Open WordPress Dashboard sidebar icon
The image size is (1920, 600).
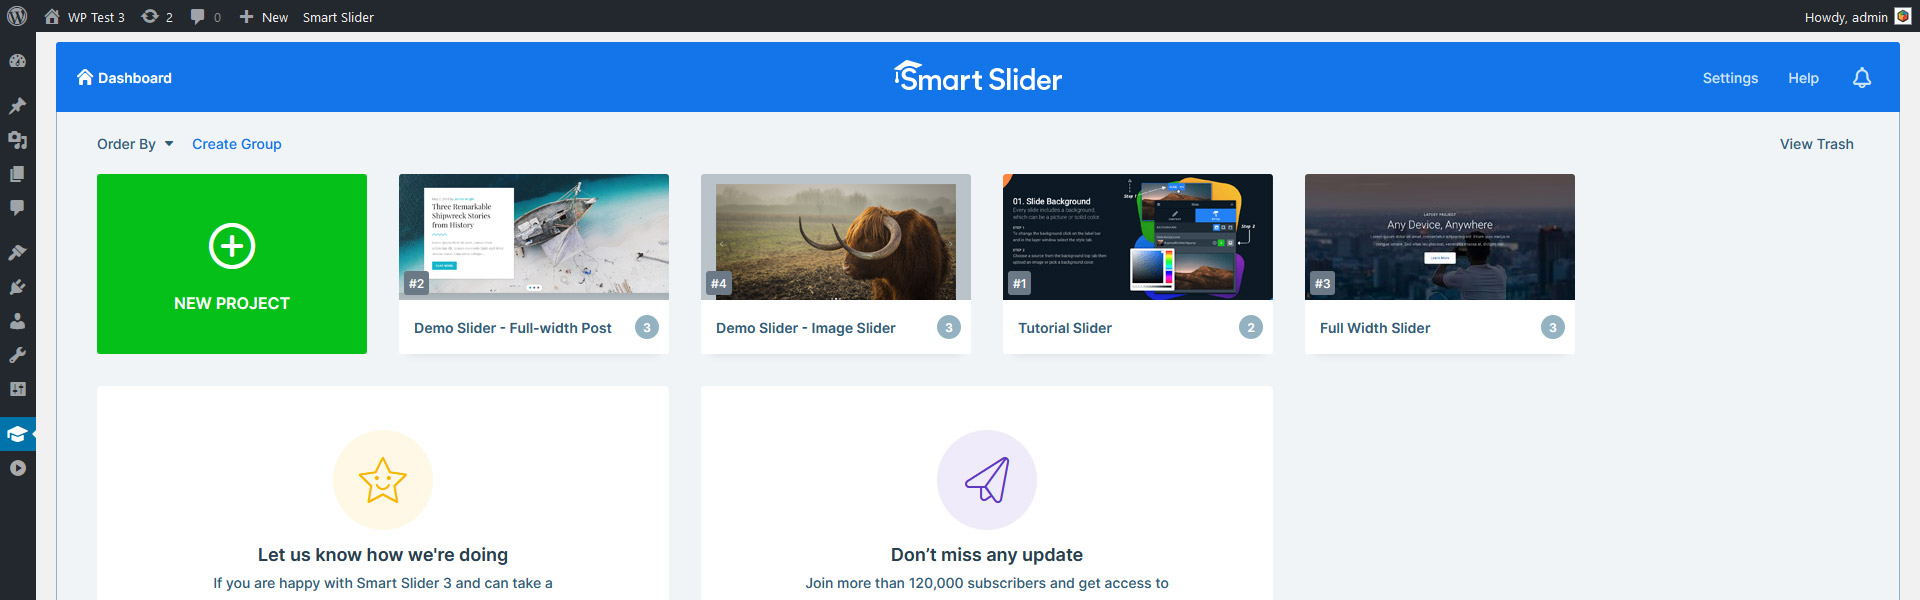click(x=17, y=61)
